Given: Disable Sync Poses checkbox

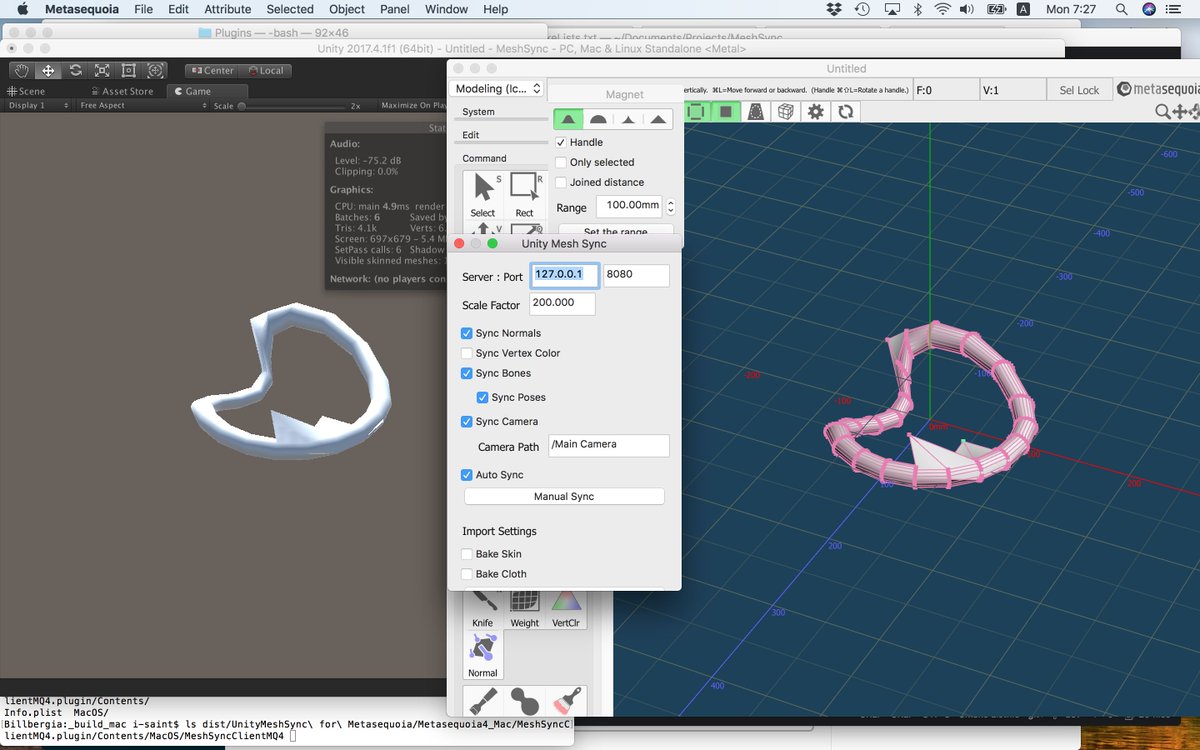Looking at the screenshot, I should 483,397.
